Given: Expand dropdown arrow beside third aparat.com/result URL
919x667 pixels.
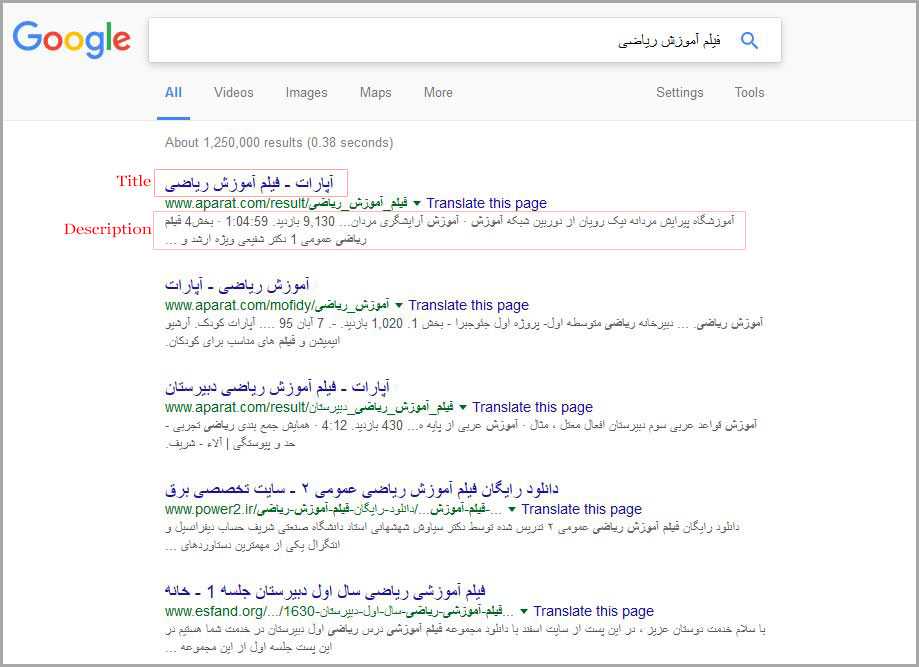Looking at the screenshot, I should [463, 407].
